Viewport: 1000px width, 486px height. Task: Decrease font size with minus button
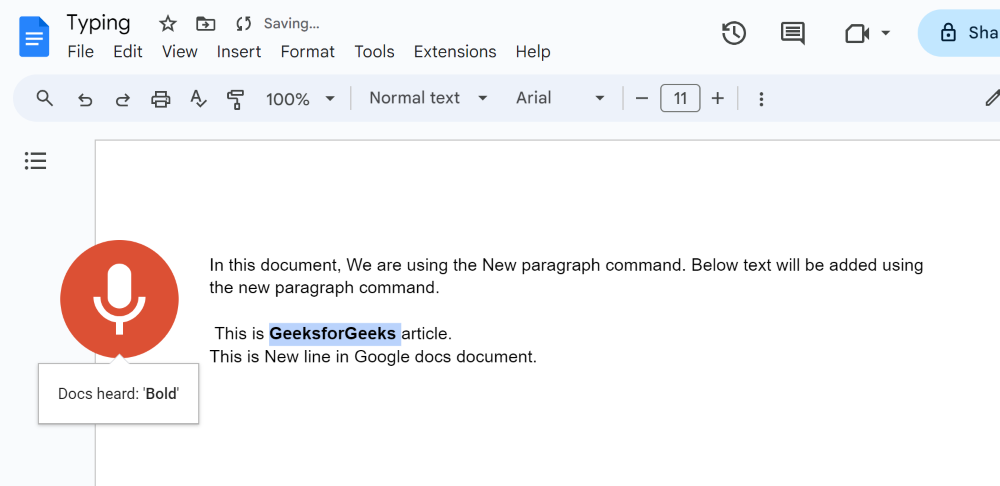[642, 98]
